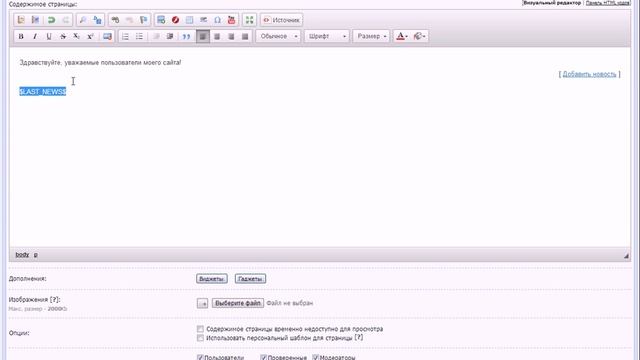Open the Find tool (magnifier icon)
The image size is (640, 360).
[x=83, y=20]
